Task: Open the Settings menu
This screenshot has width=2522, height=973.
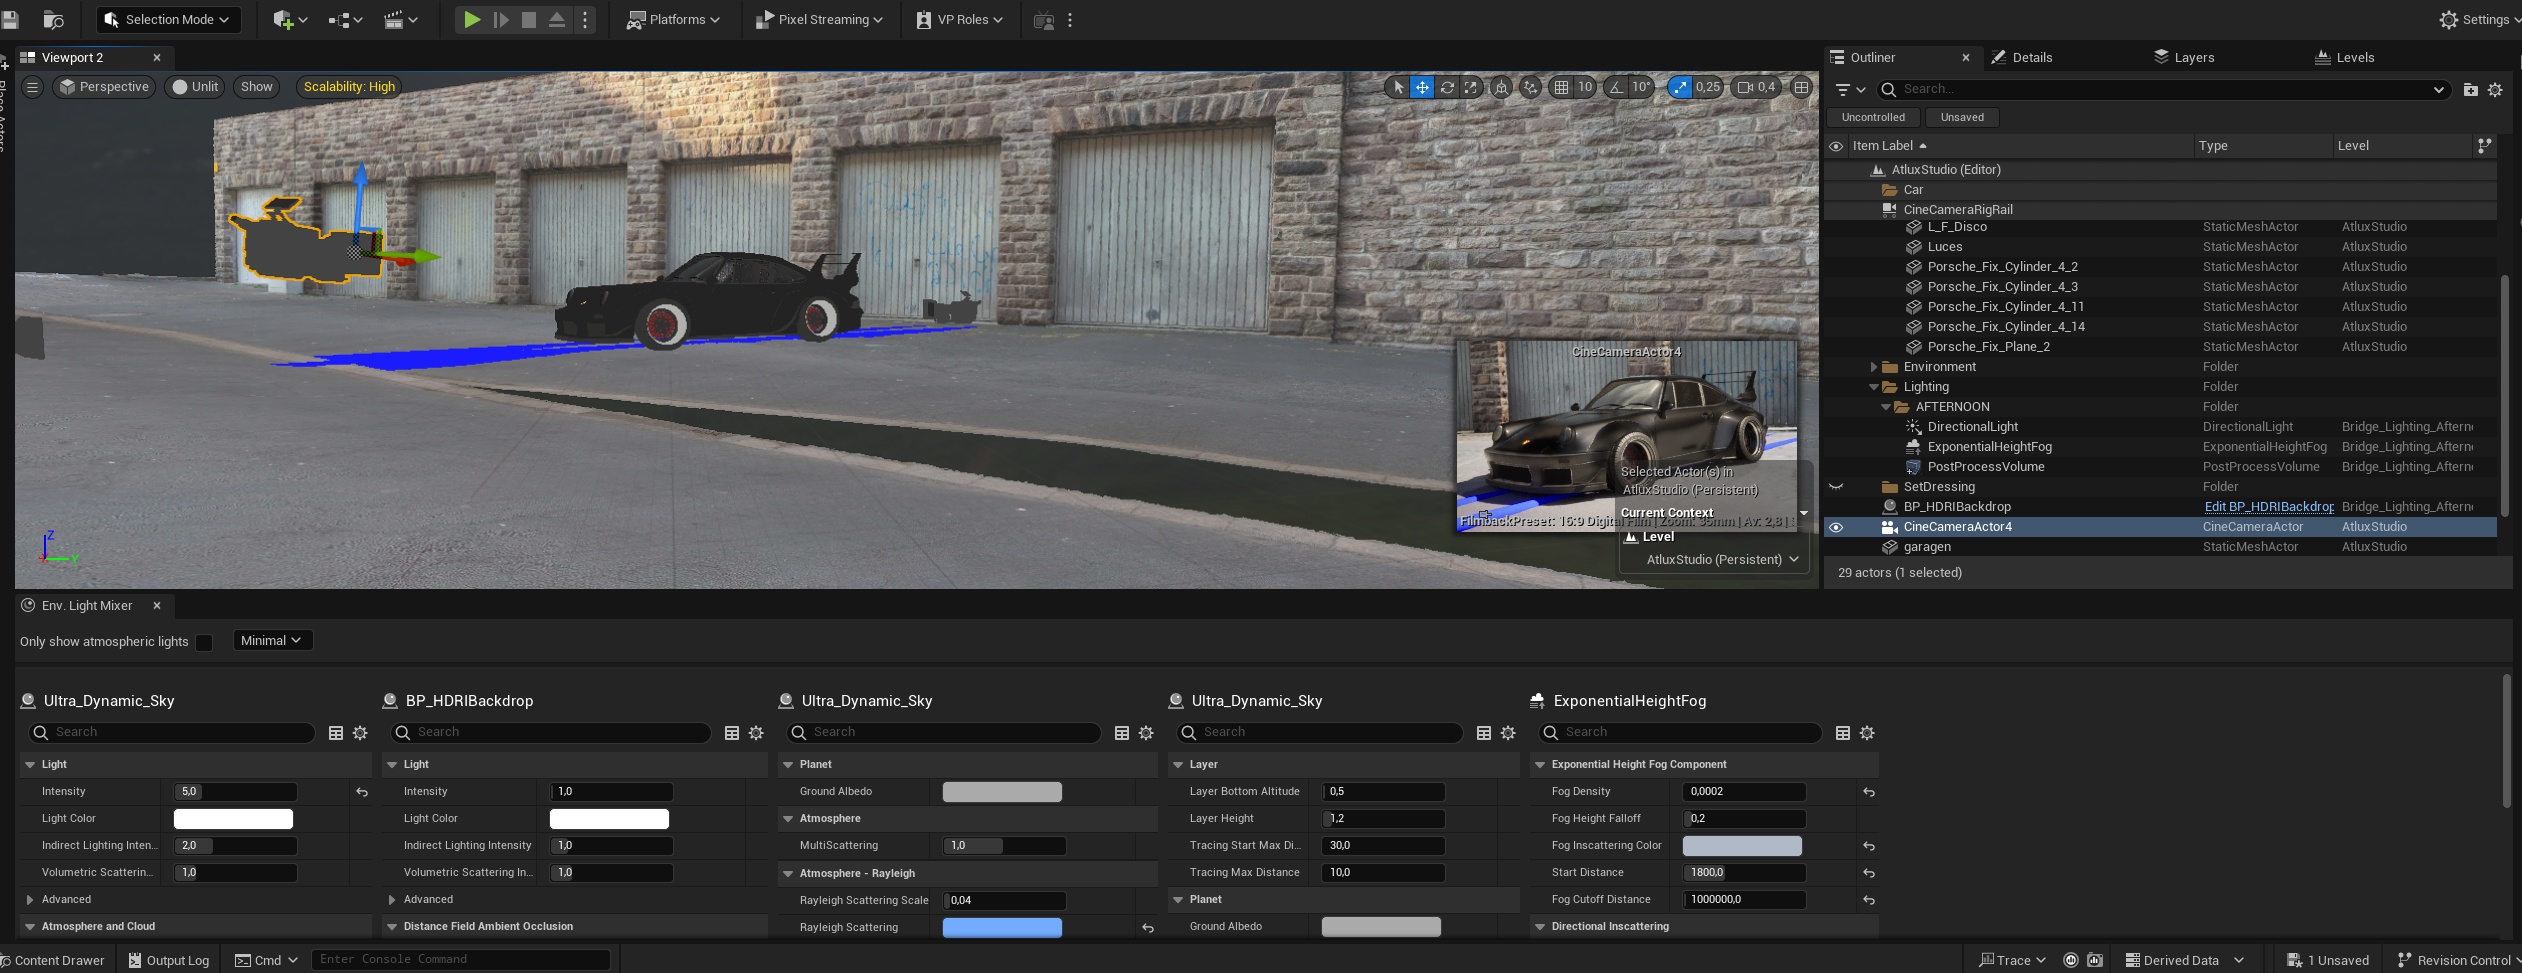Action: 2478,19
